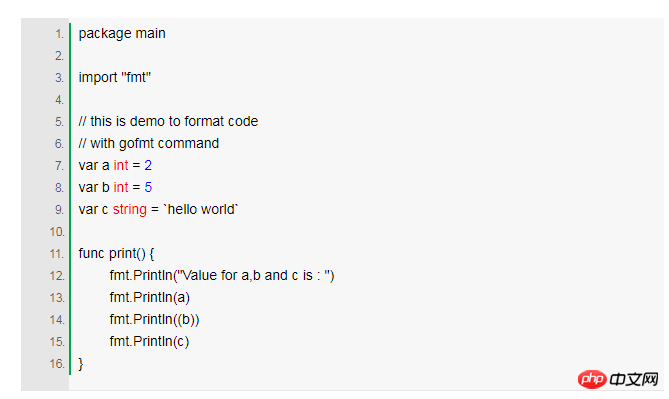Viewport: 669px width, 399px height.
Task: Click line number 7 in the gutter
Action: (x=59, y=166)
